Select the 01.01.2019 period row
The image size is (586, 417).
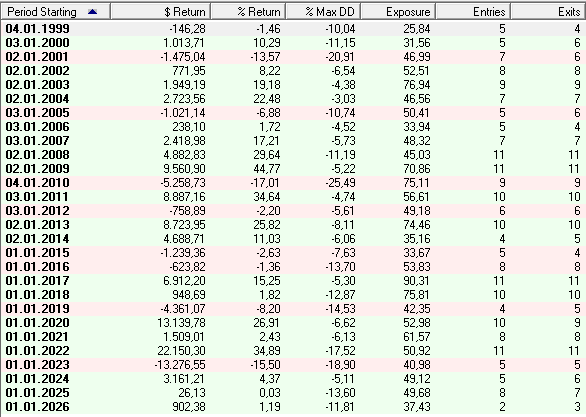tap(293, 309)
